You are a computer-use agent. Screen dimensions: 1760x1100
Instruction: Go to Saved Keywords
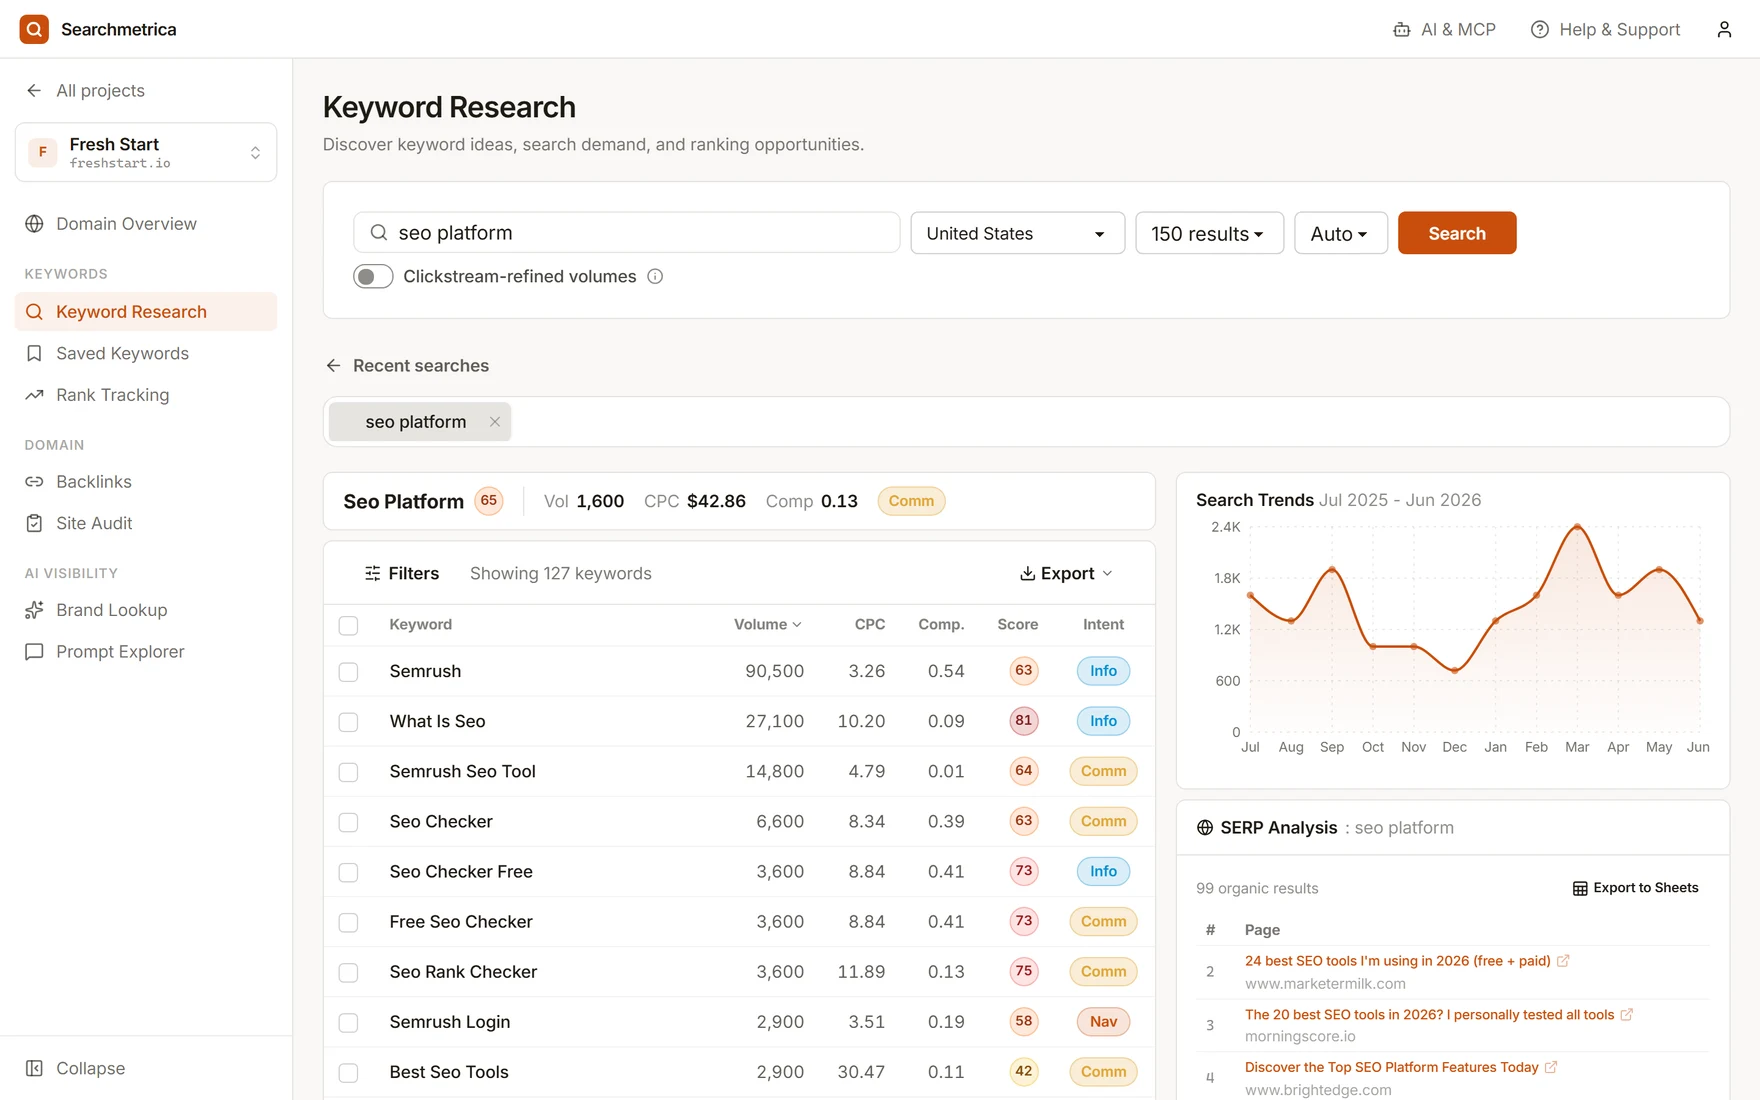click(x=146, y=354)
